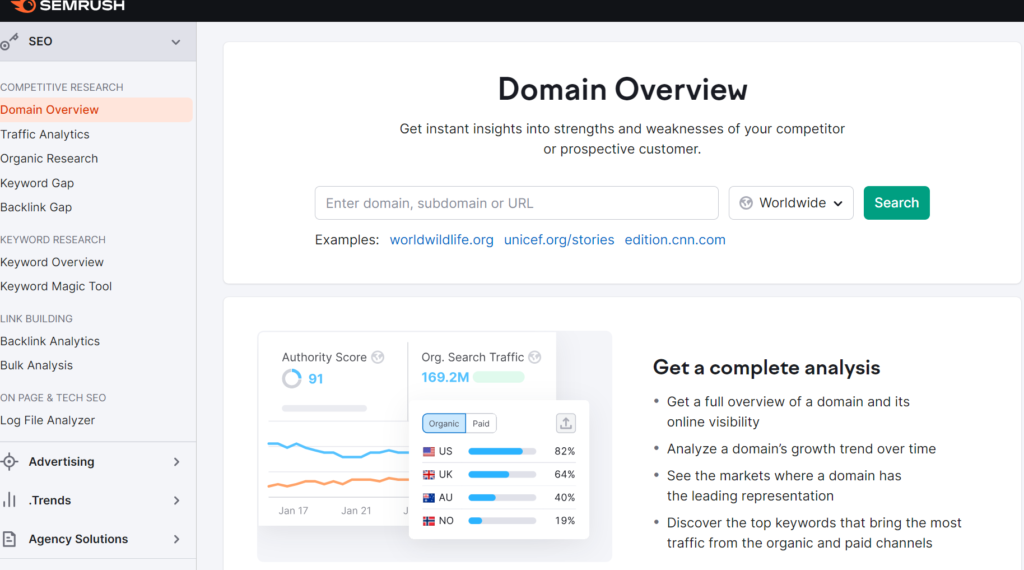Click the UK 64% progress bar
1024x570 pixels.
click(502, 475)
